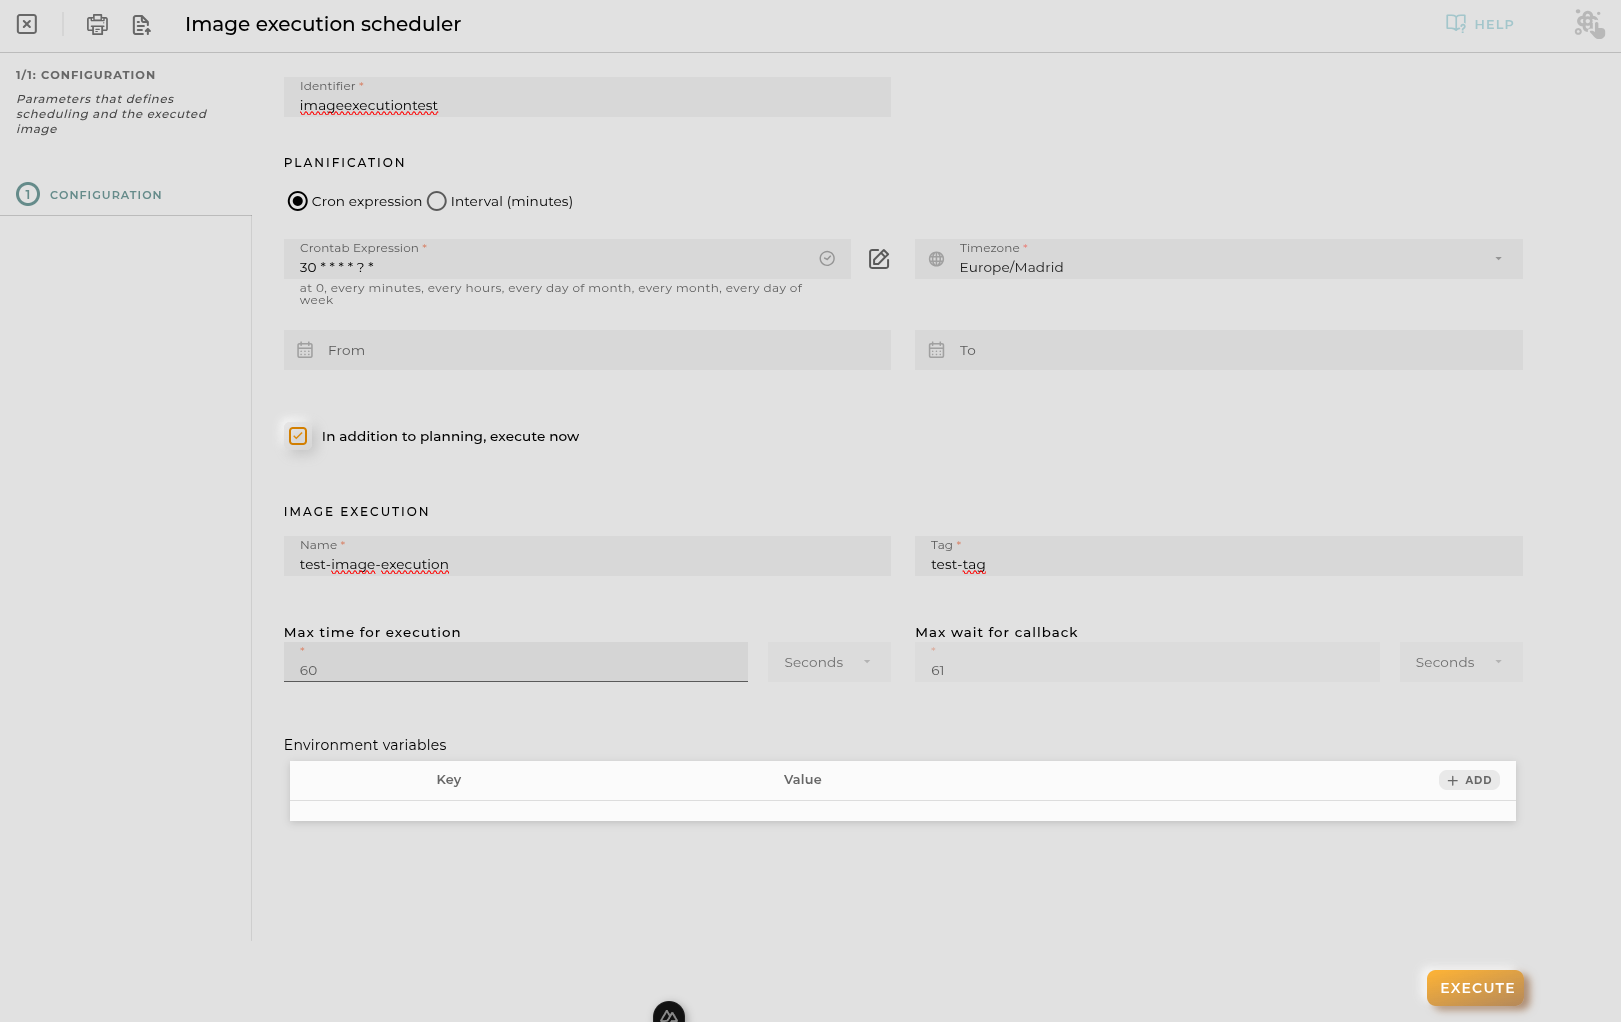Select the Interval (minutes) radio button

click(x=436, y=201)
